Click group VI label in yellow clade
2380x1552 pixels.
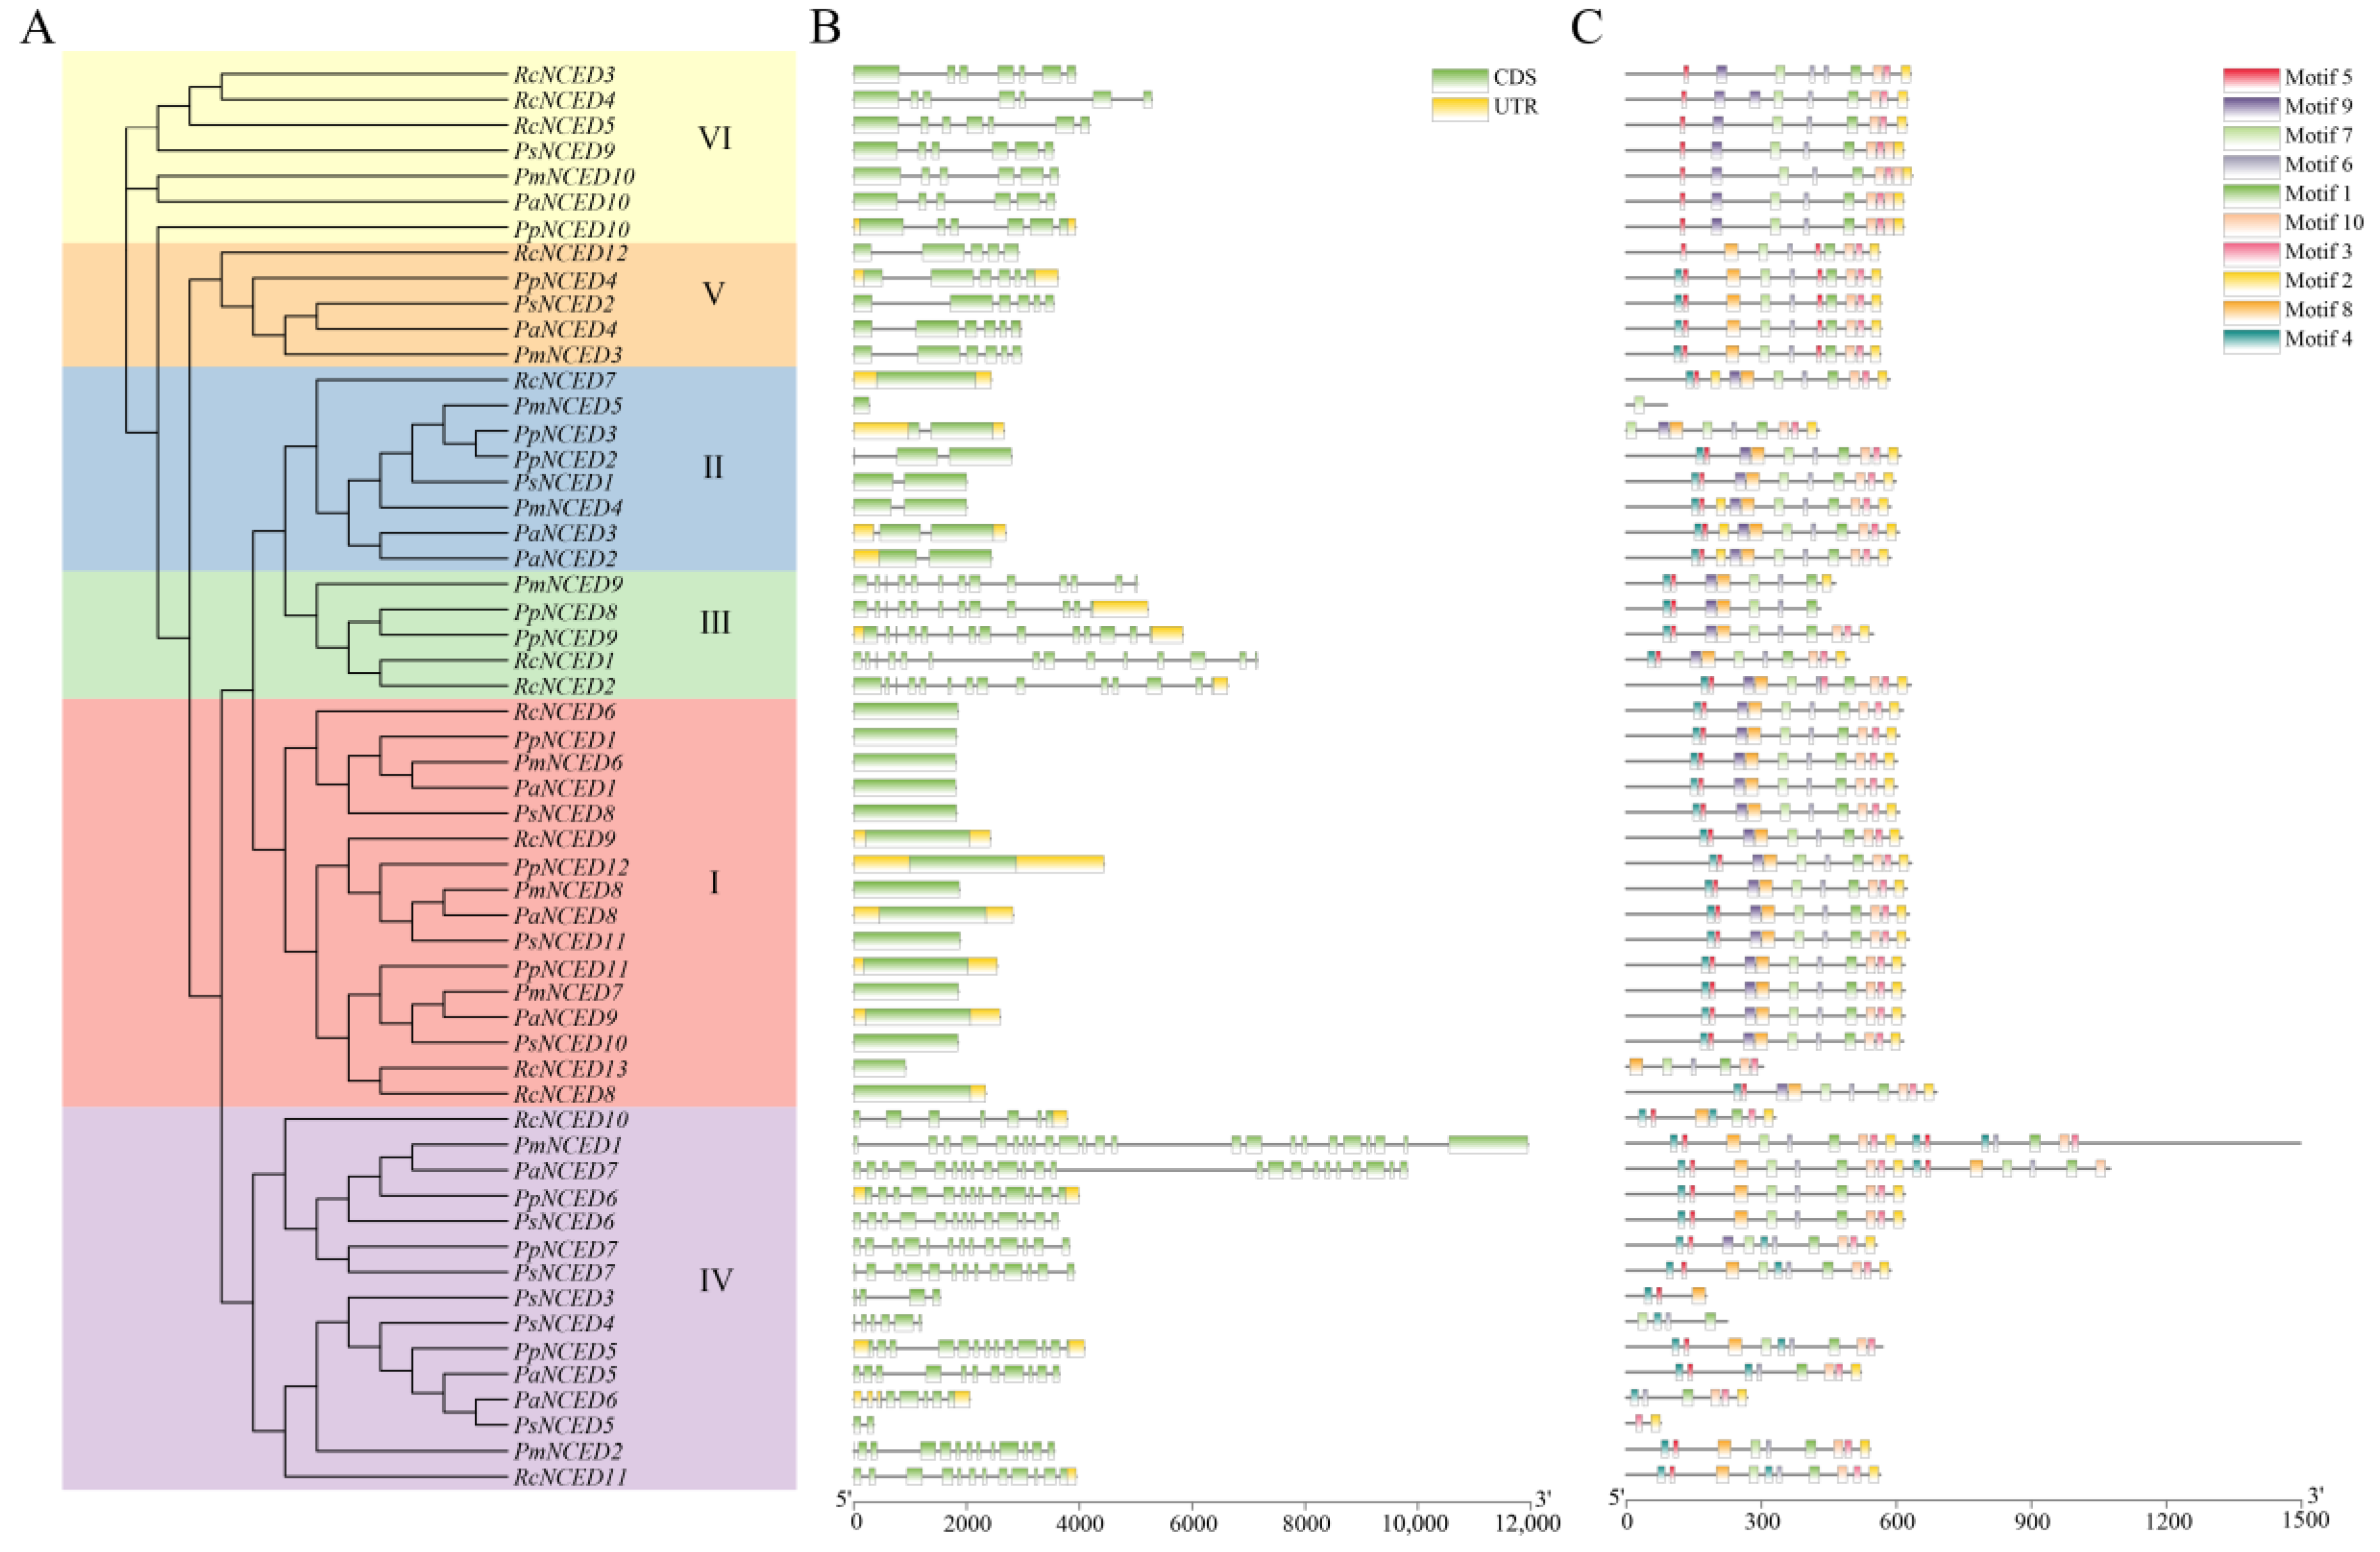pos(714,138)
